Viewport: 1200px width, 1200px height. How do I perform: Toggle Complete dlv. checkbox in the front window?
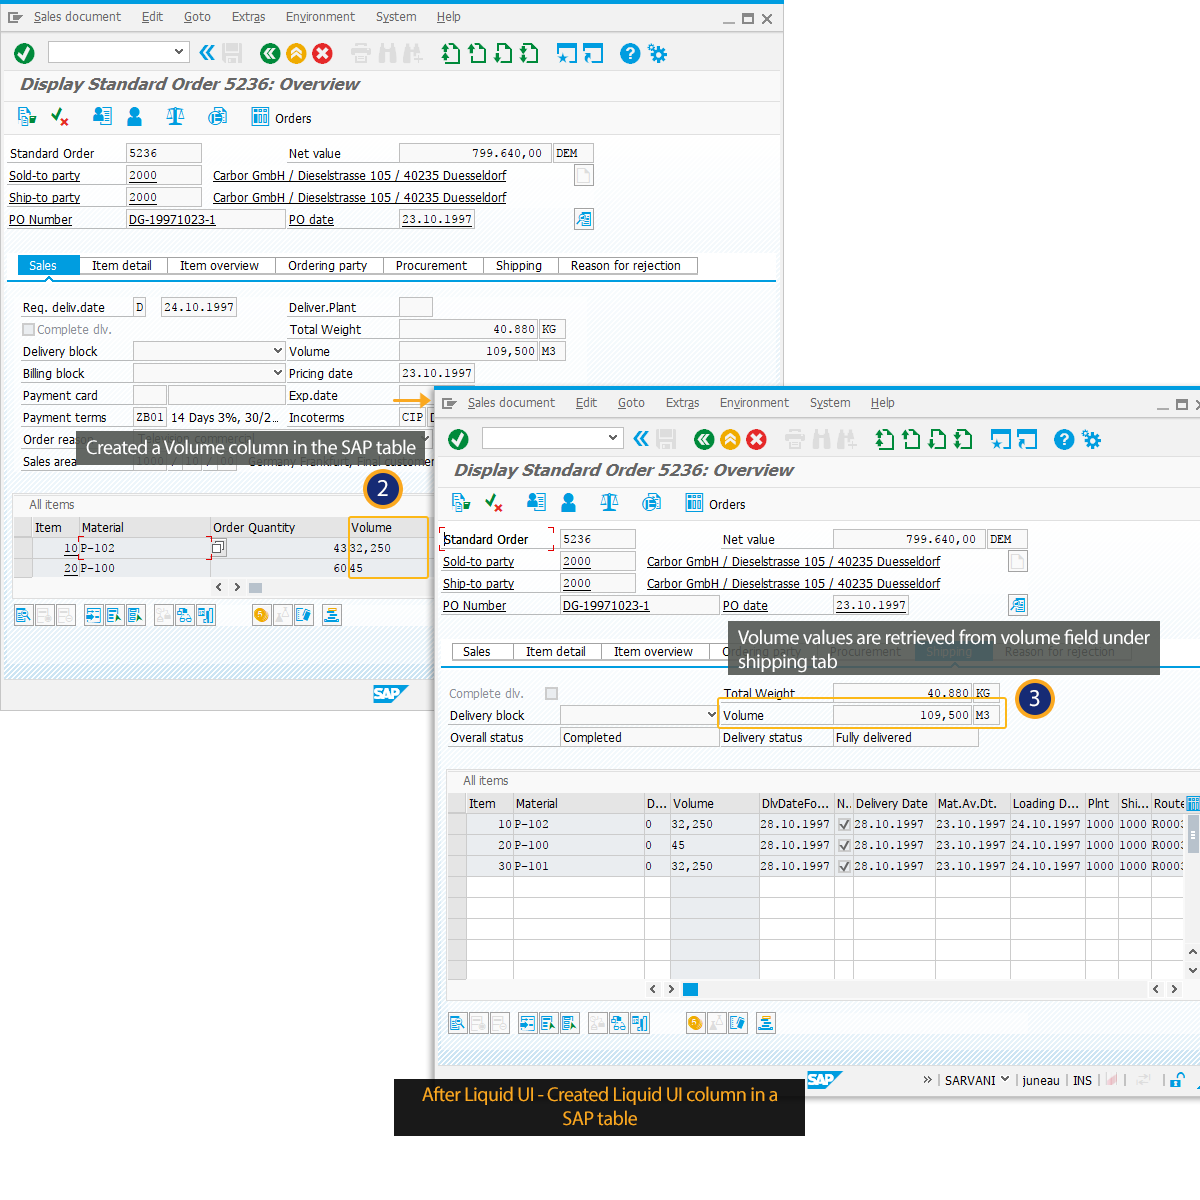551,693
